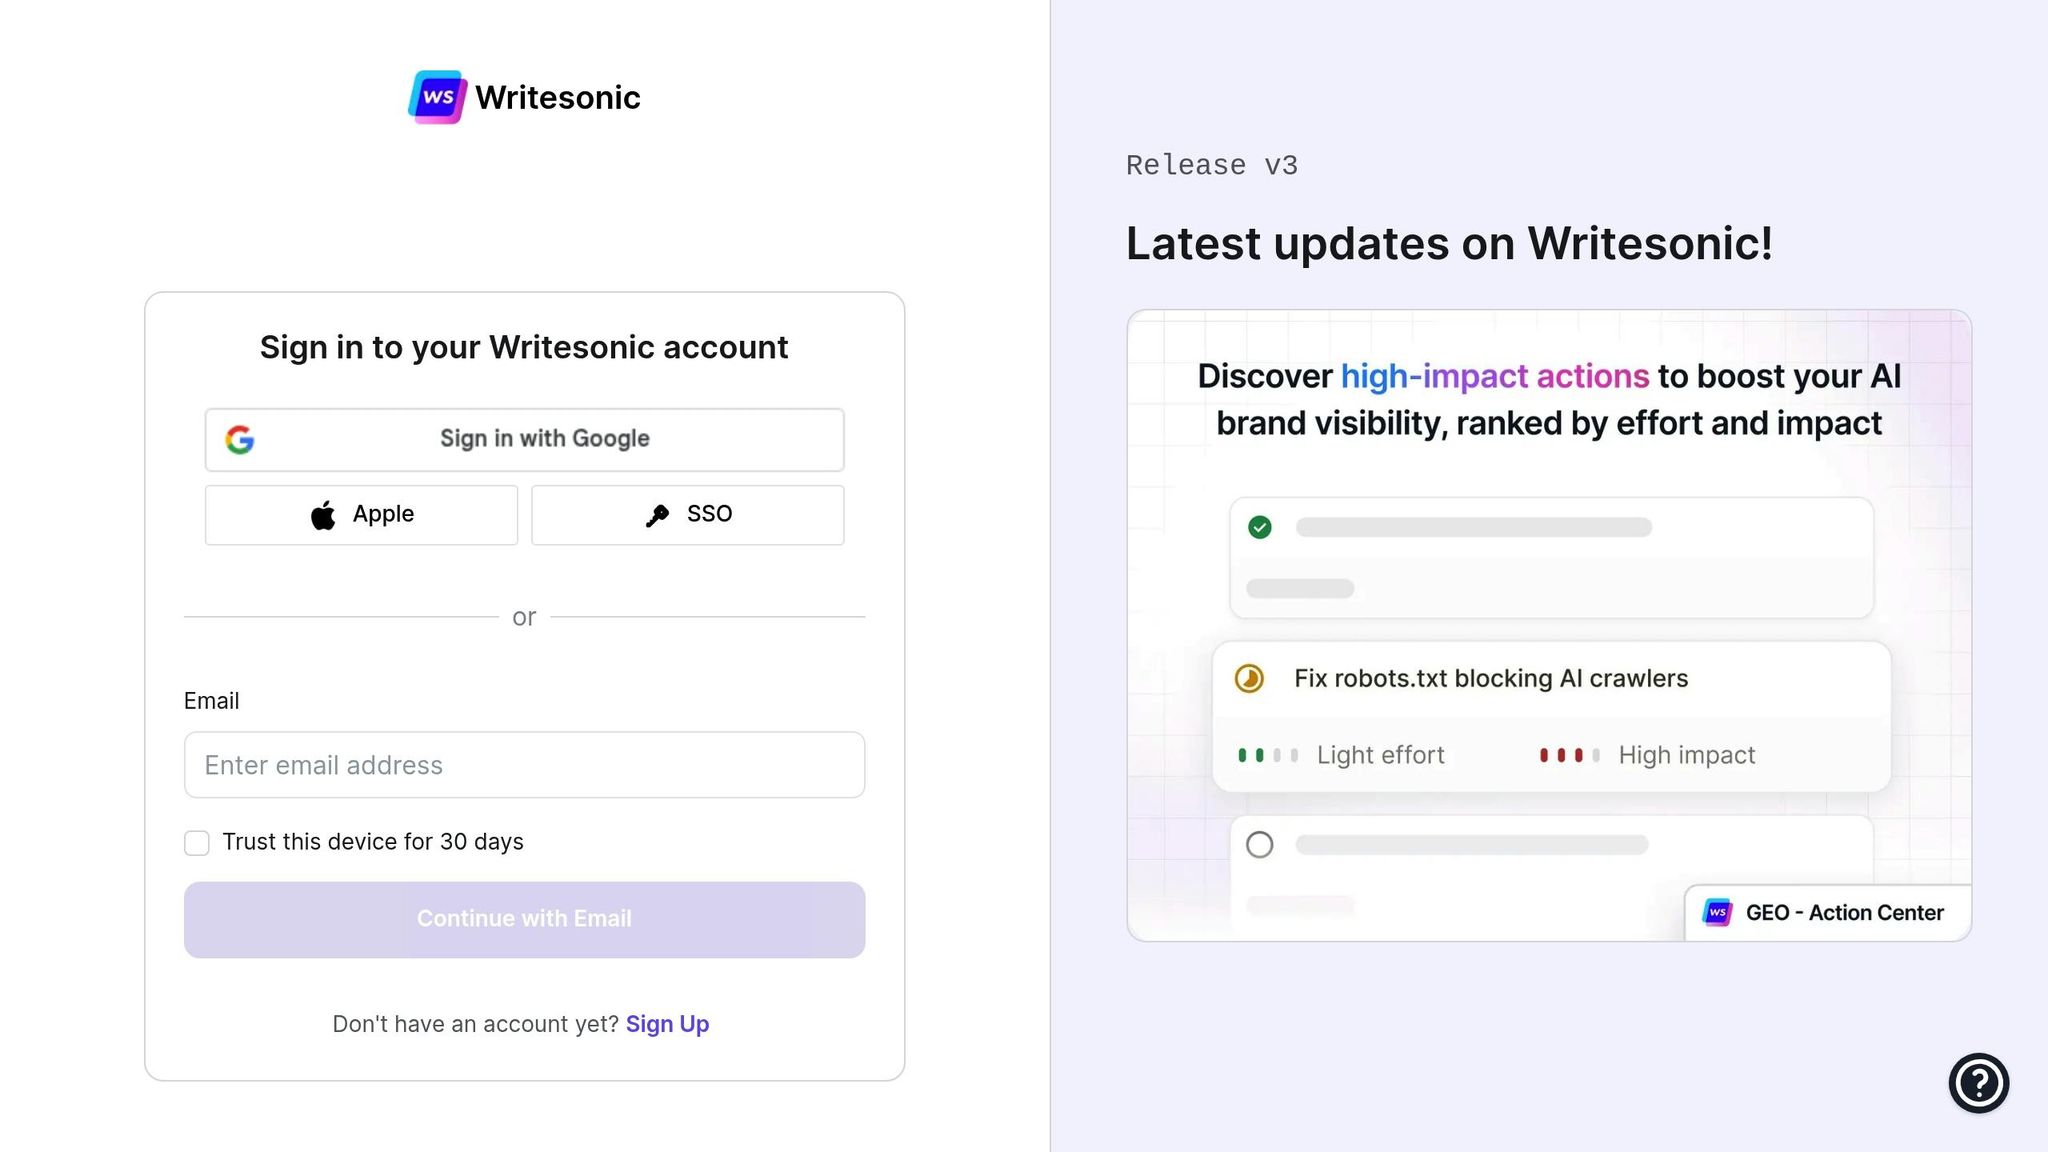Image resolution: width=2048 pixels, height=1152 pixels.
Task: Choose SSO sign-in option
Action: (687, 515)
